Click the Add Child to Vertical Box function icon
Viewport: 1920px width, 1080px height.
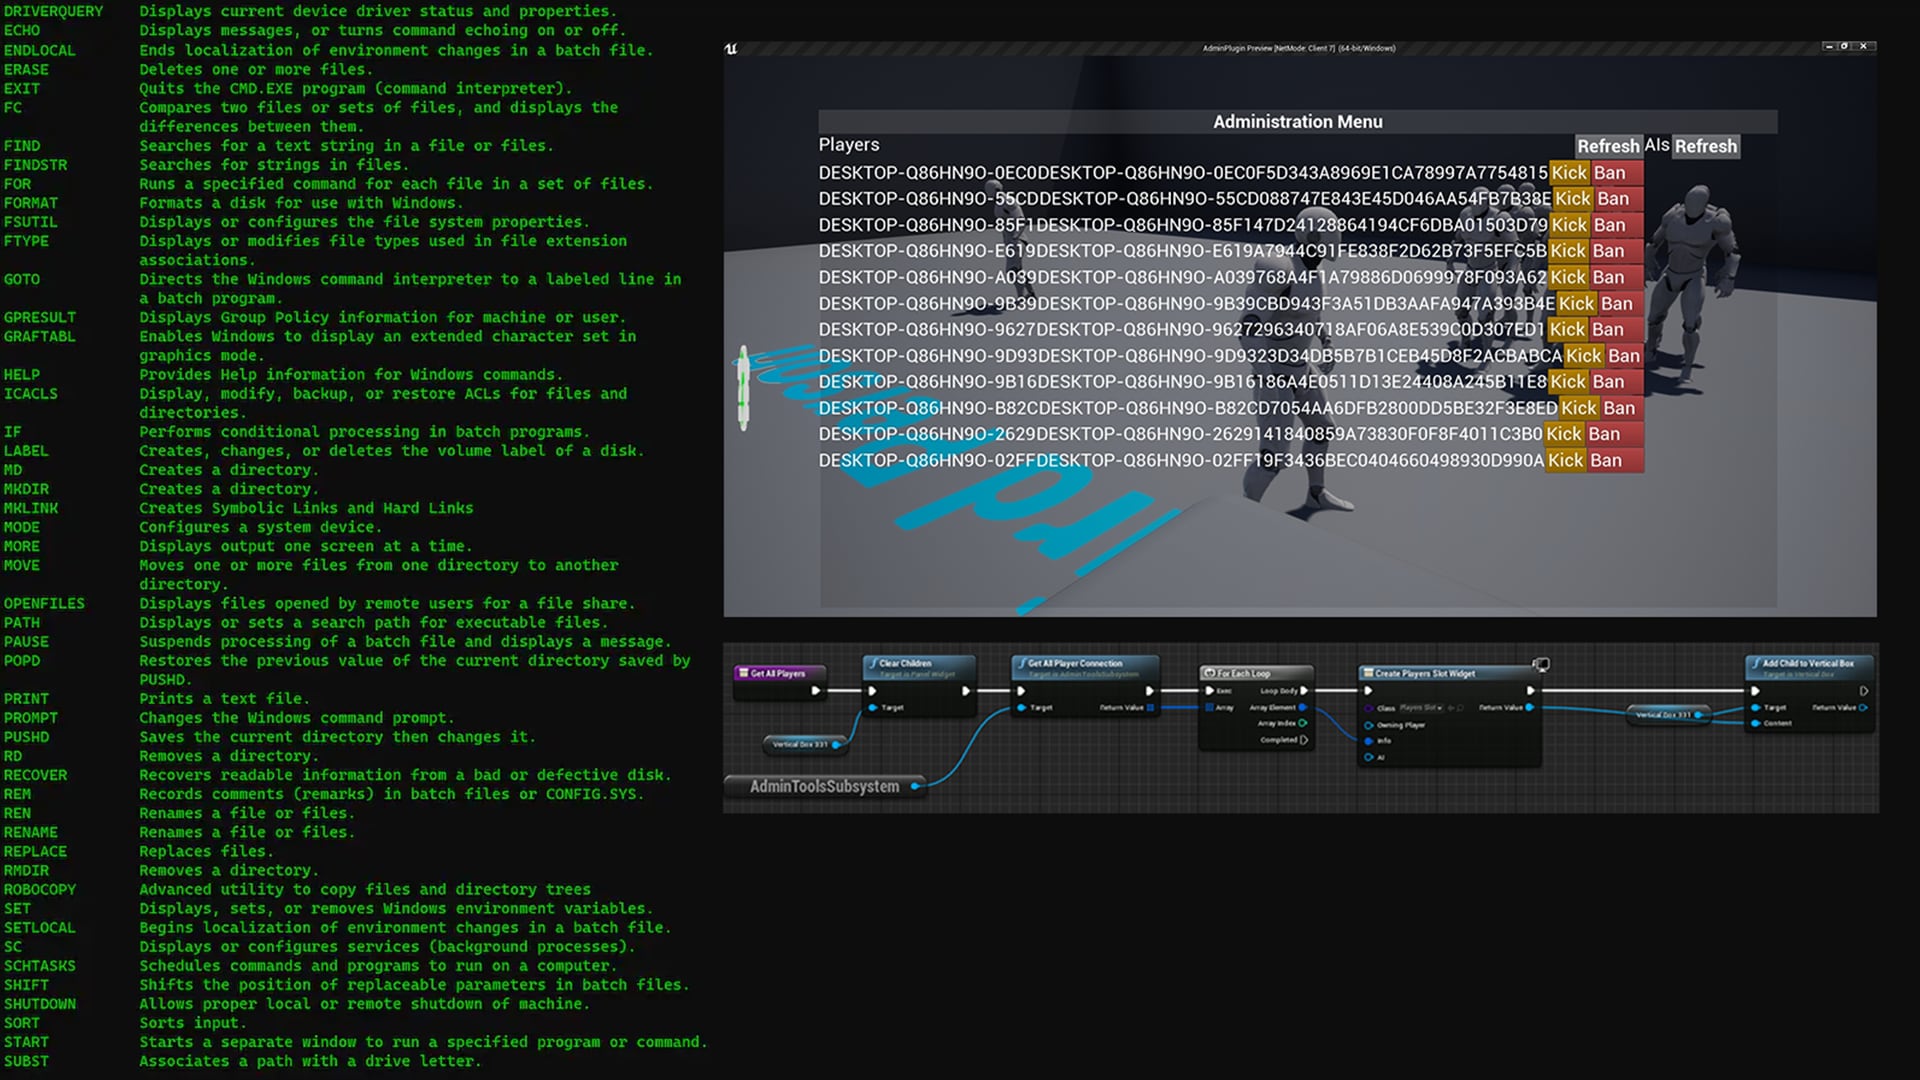click(x=1756, y=662)
